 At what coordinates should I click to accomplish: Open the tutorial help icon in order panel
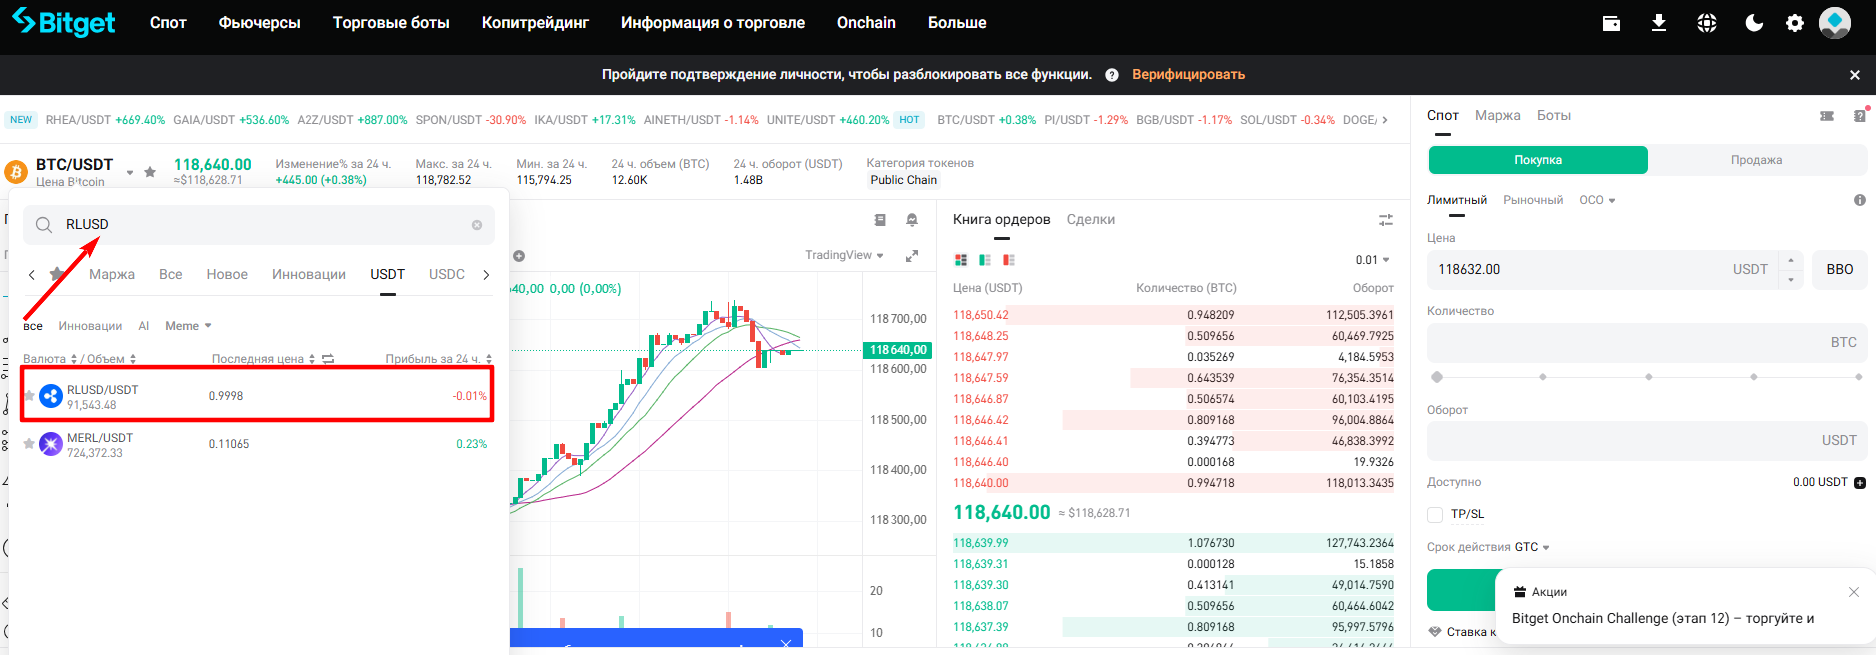point(1860,116)
